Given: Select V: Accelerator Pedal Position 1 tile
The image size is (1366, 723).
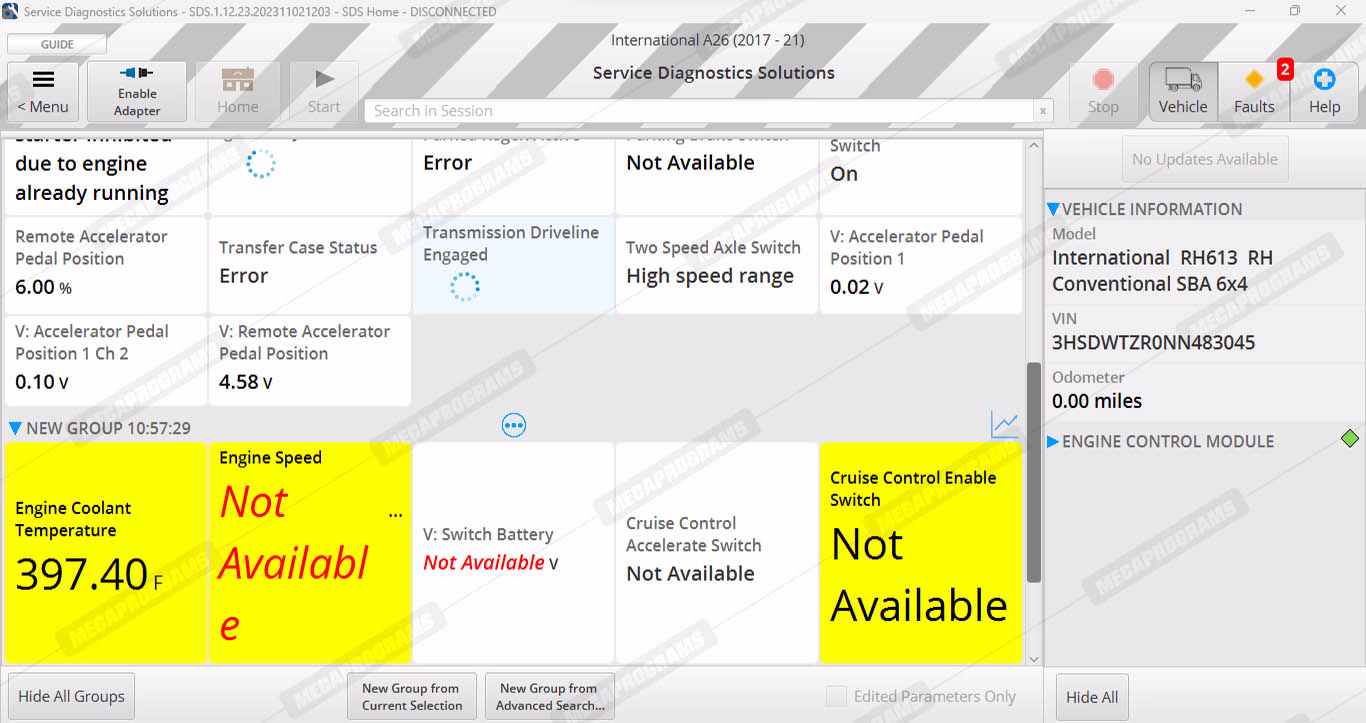Looking at the screenshot, I should 921,265.
